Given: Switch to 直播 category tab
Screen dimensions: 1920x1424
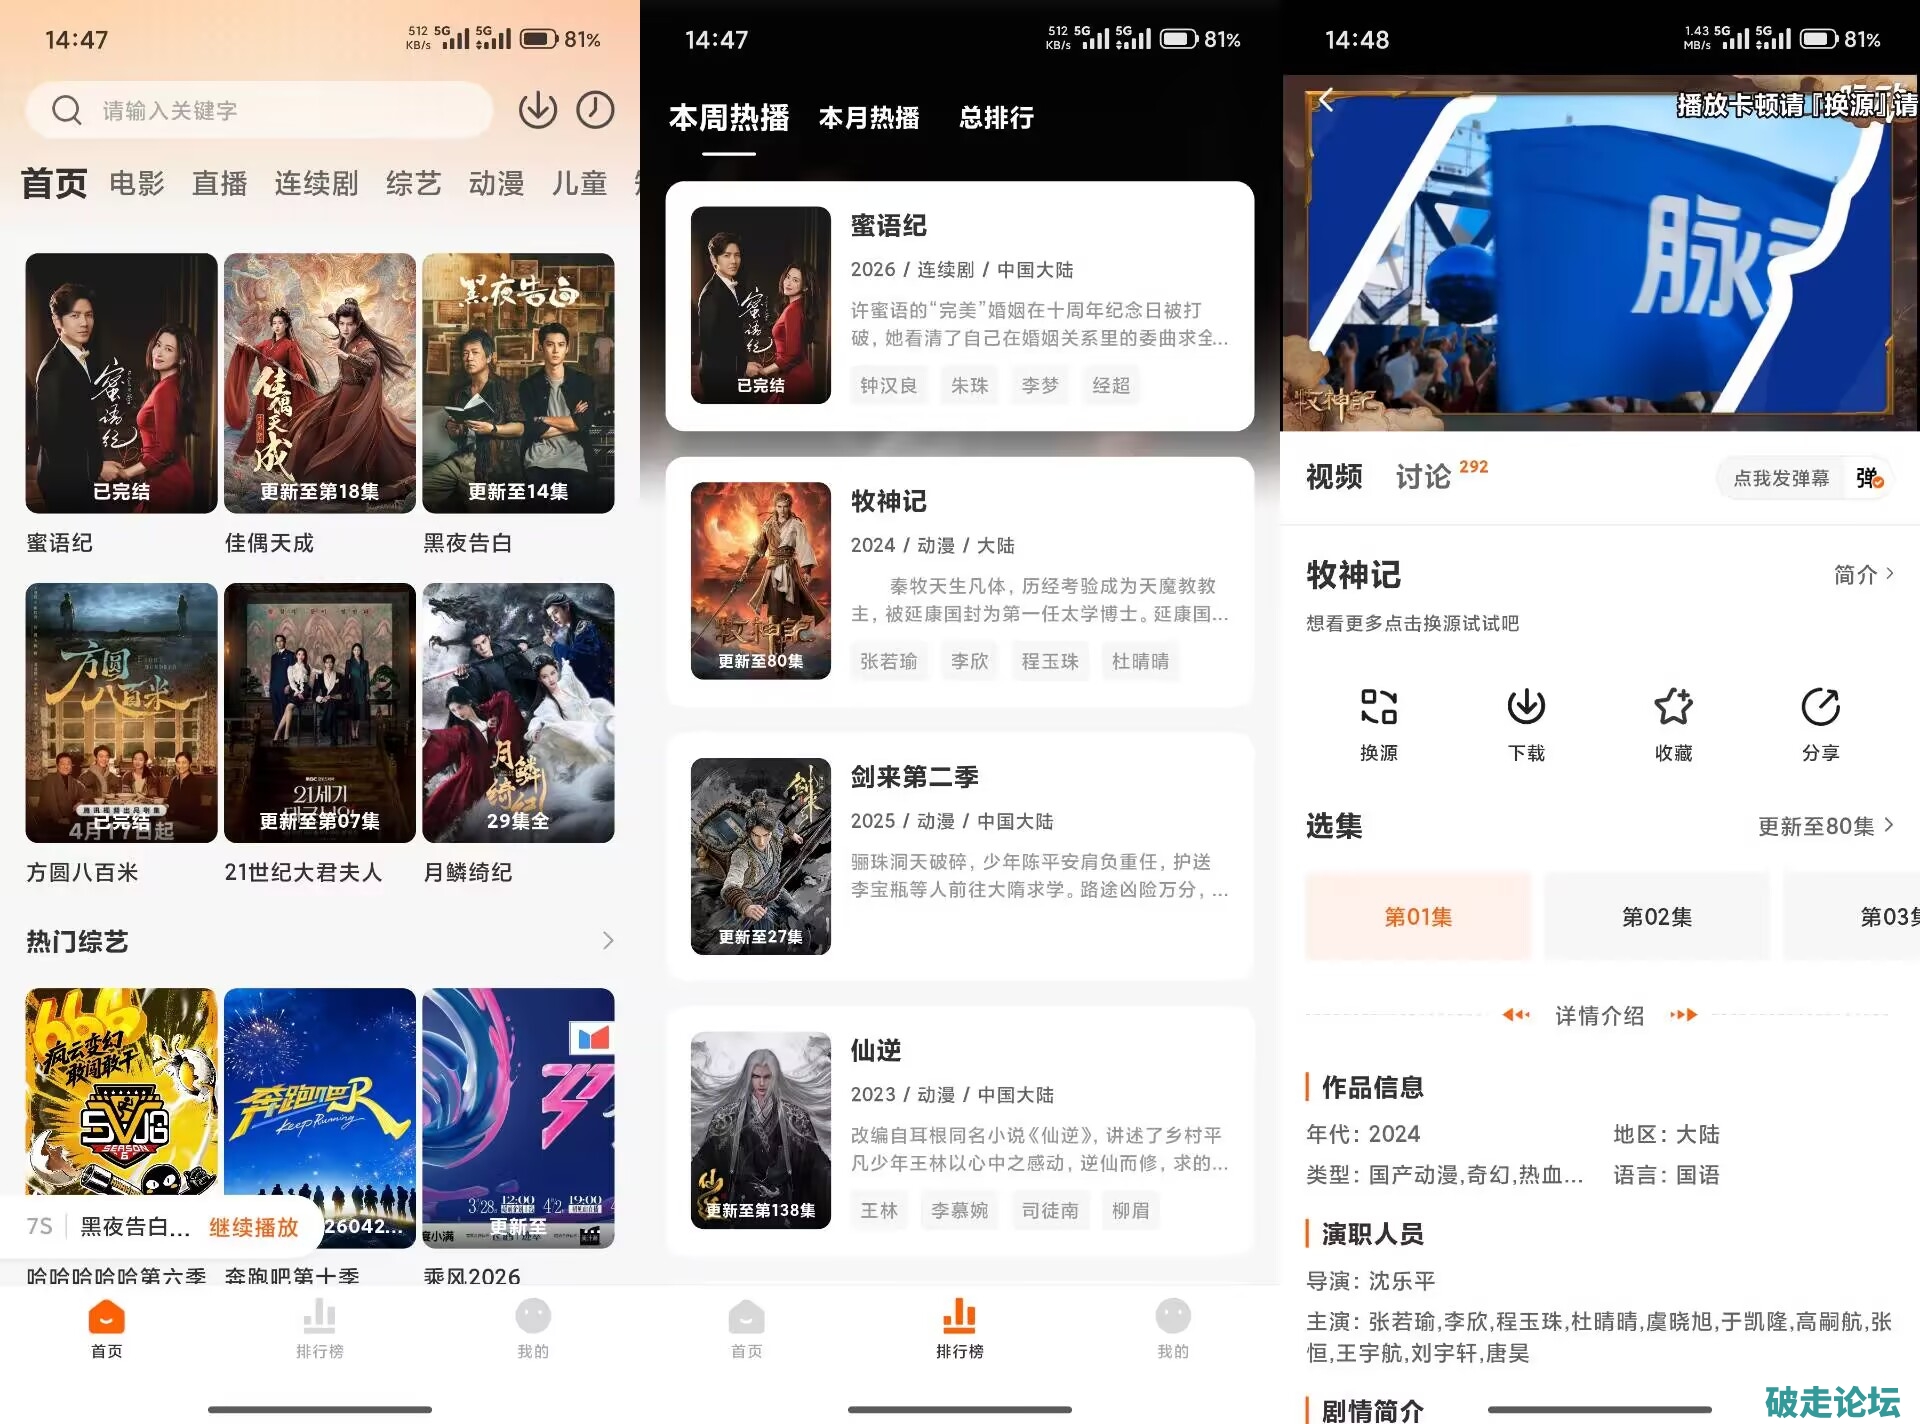Looking at the screenshot, I should [220, 184].
